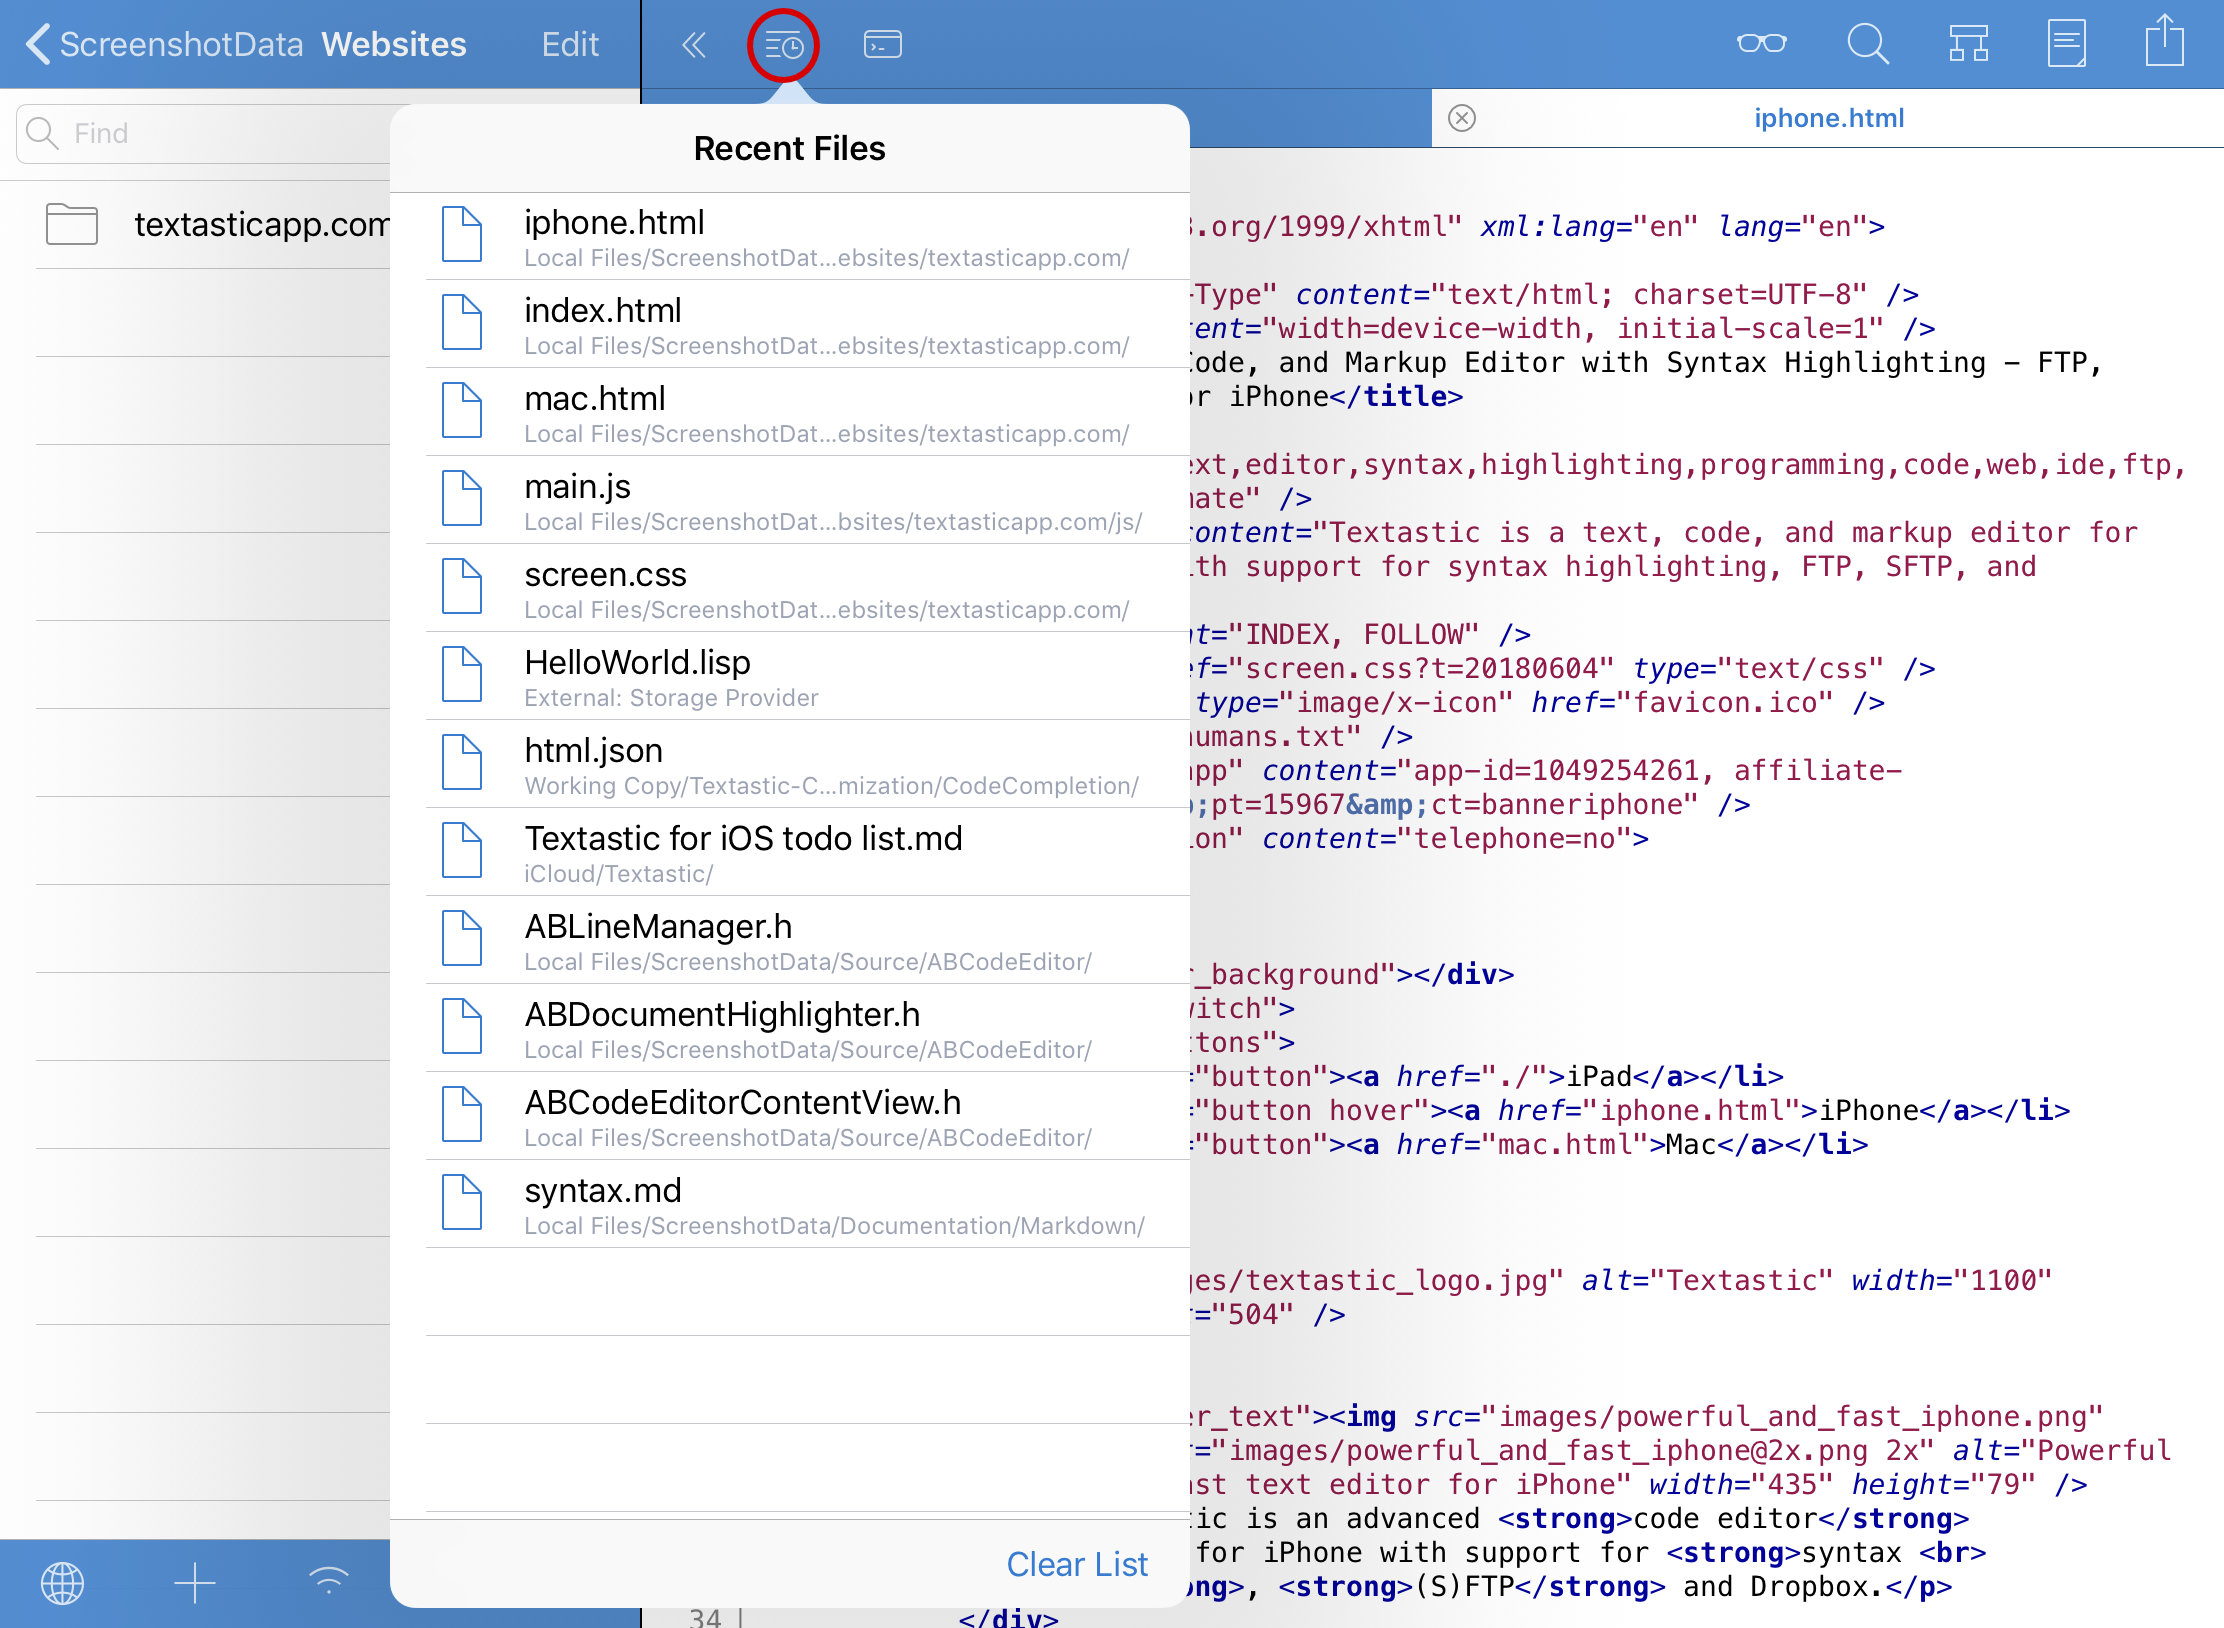
Task: Open the file properties document icon
Action: click(2066, 44)
